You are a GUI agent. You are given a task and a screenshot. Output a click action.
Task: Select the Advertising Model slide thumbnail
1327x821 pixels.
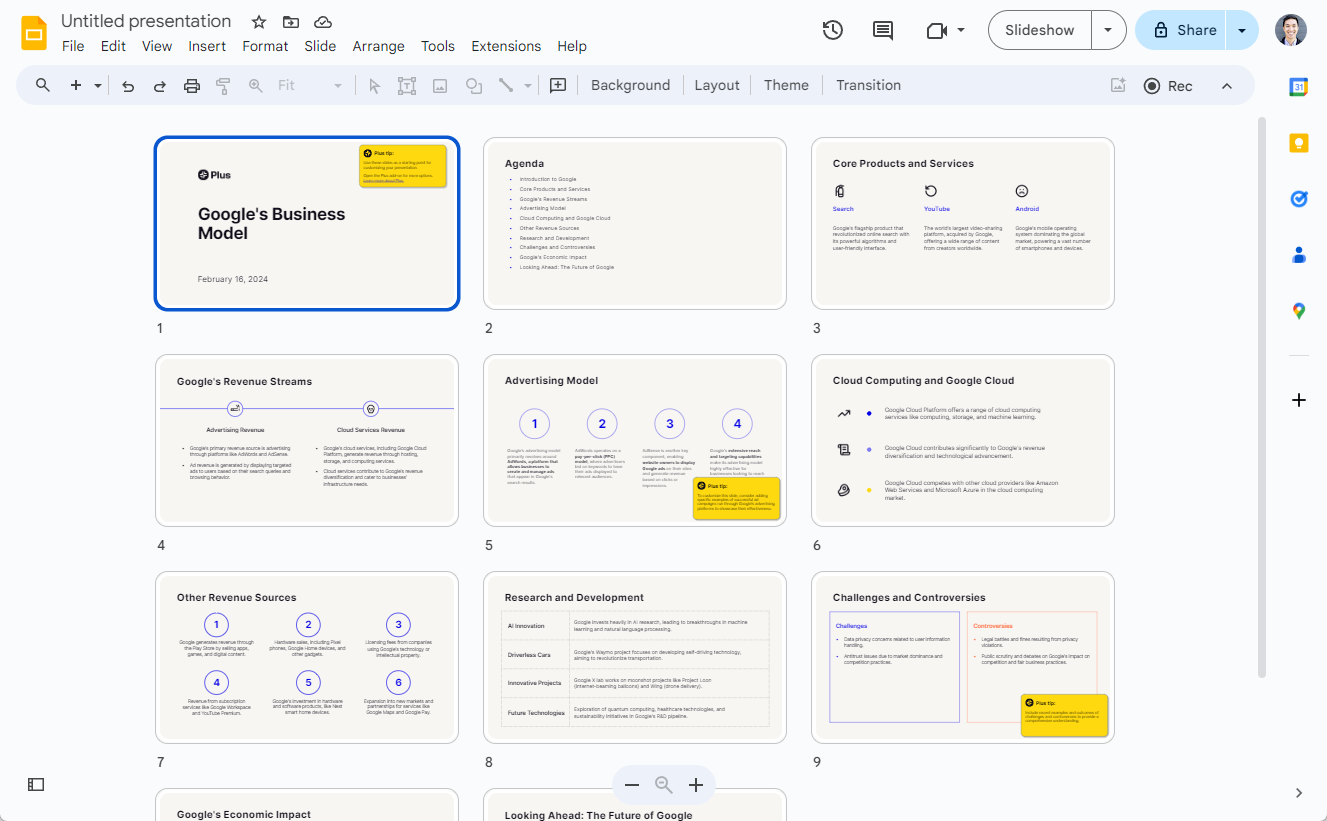coord(635,440)
